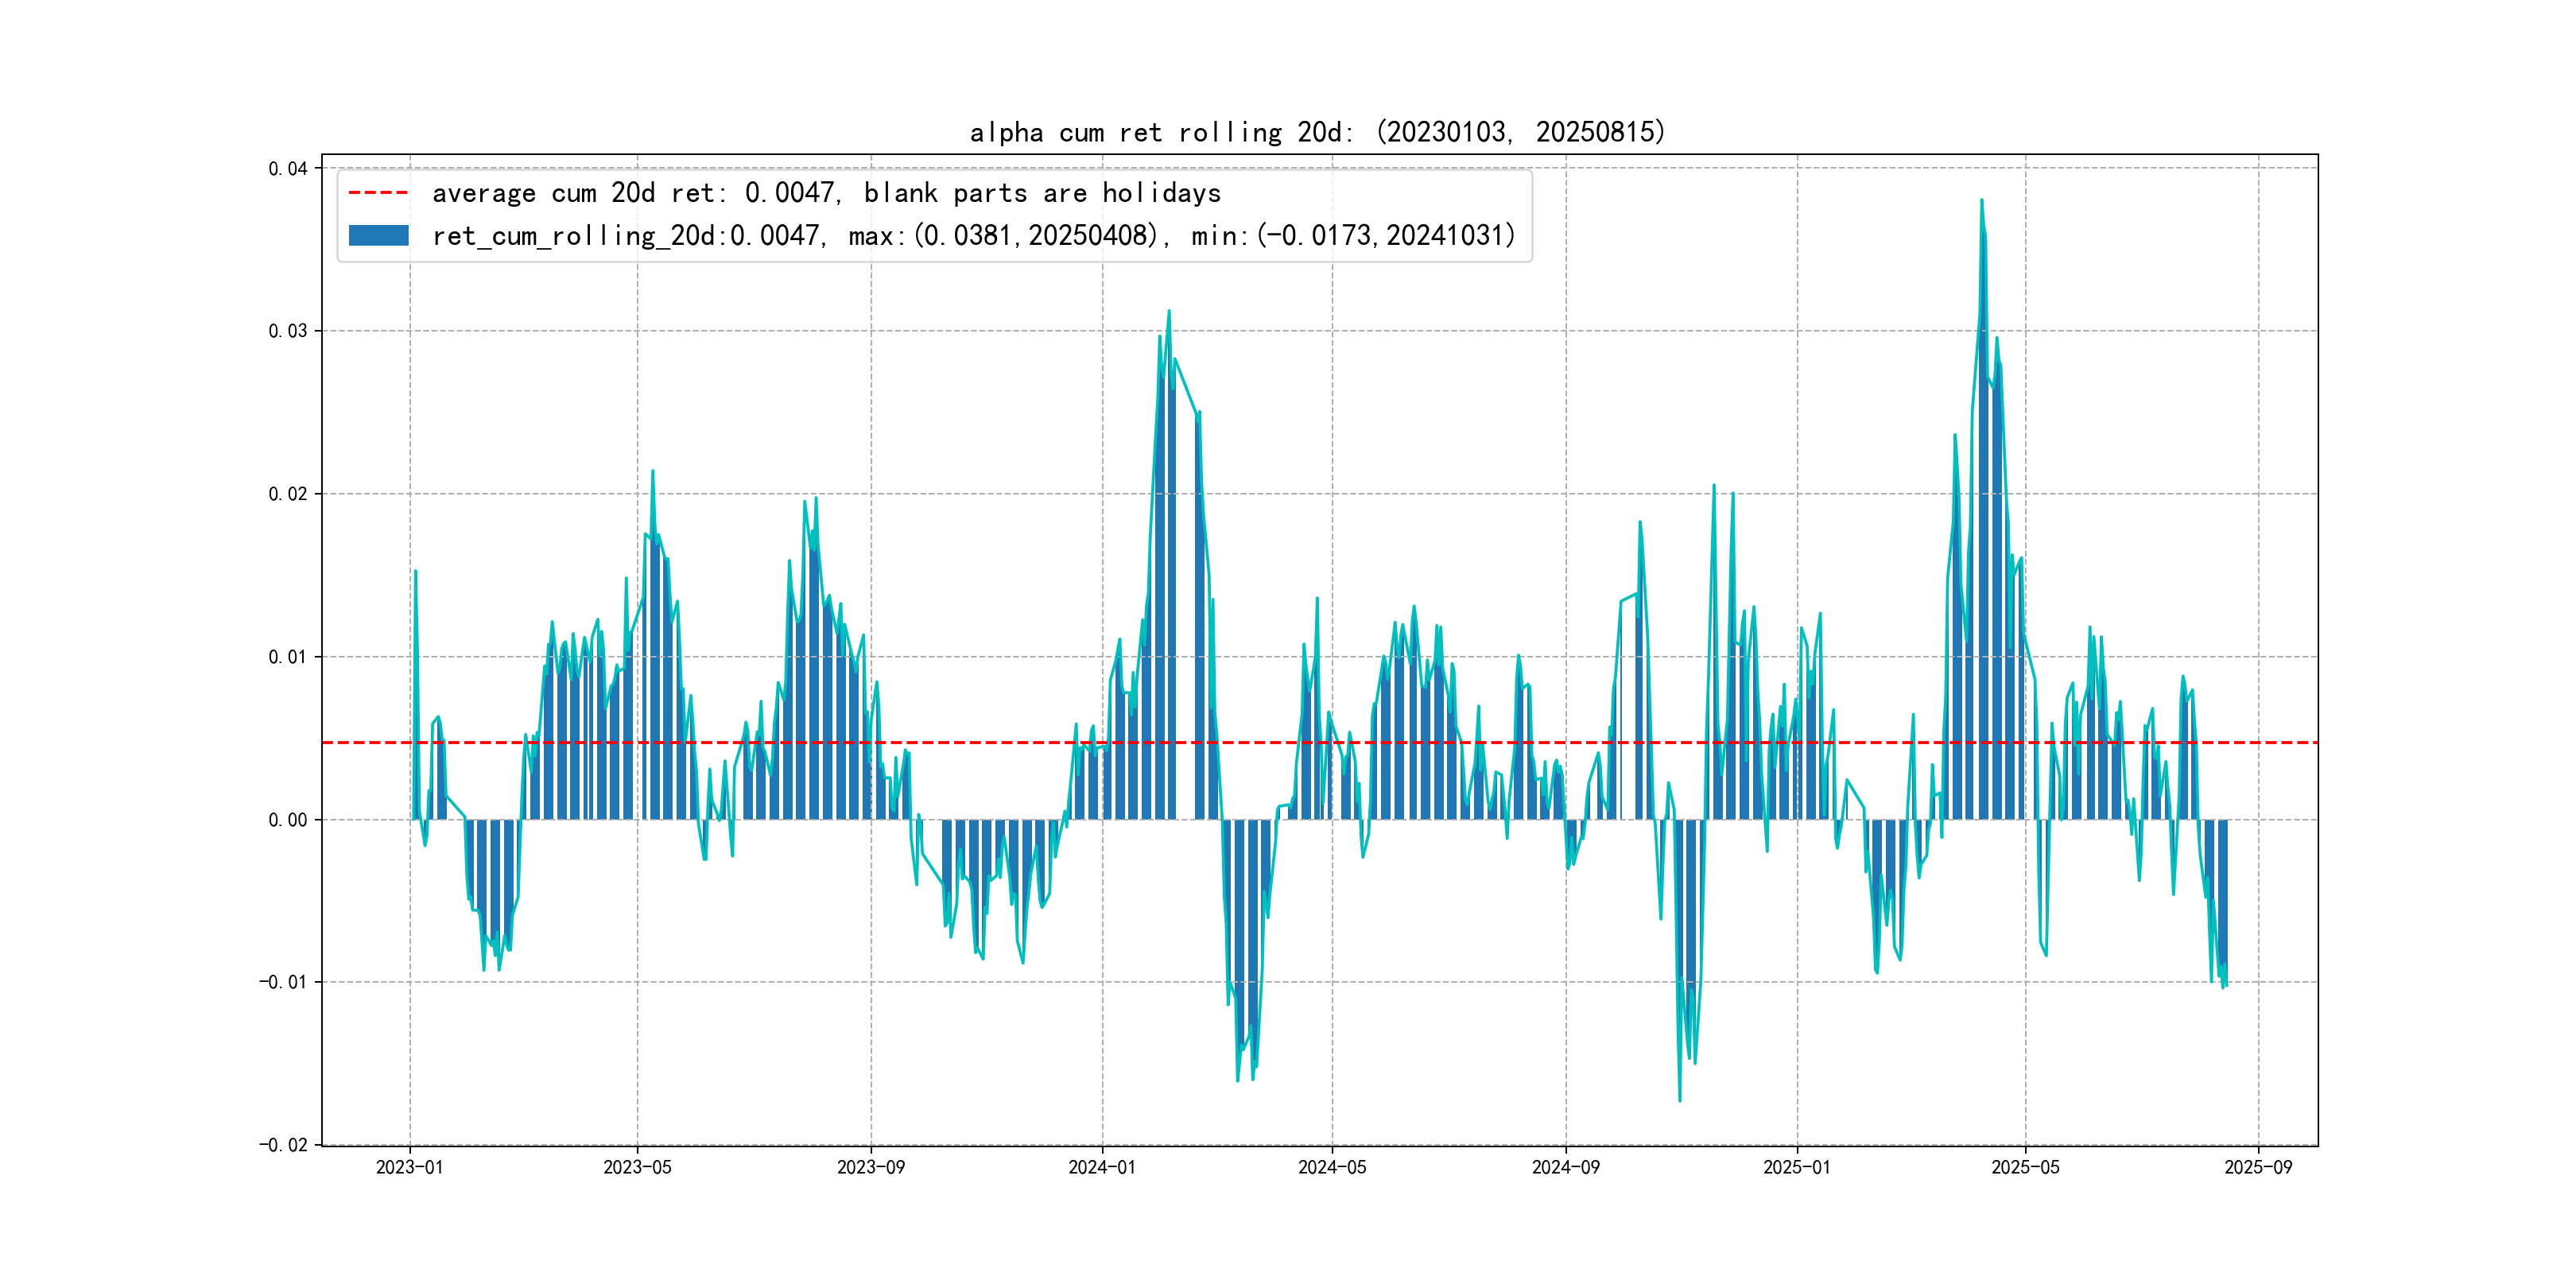
Task: Click the -0.02 y-axis tick label
Action: point(283,1145)
